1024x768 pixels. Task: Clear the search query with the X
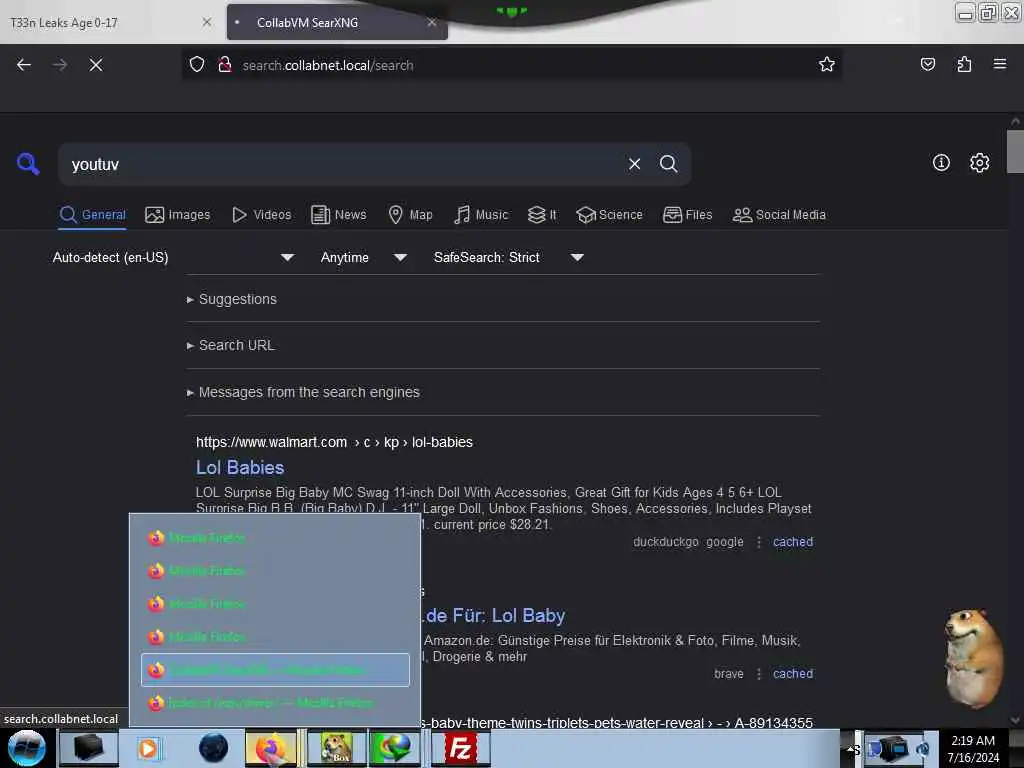(634, 164)
